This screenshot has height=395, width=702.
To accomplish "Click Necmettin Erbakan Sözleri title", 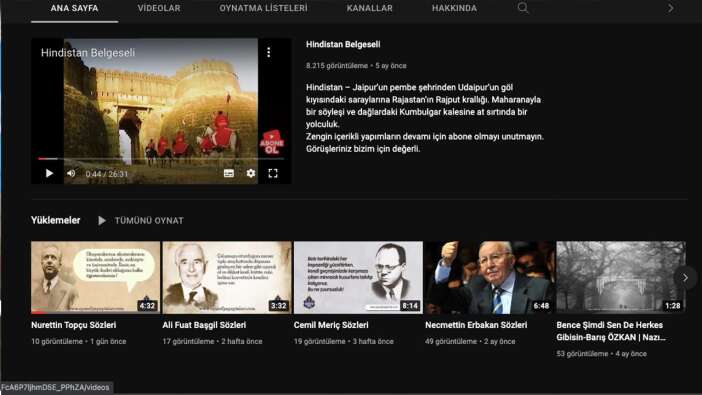I will coord(476,325).
